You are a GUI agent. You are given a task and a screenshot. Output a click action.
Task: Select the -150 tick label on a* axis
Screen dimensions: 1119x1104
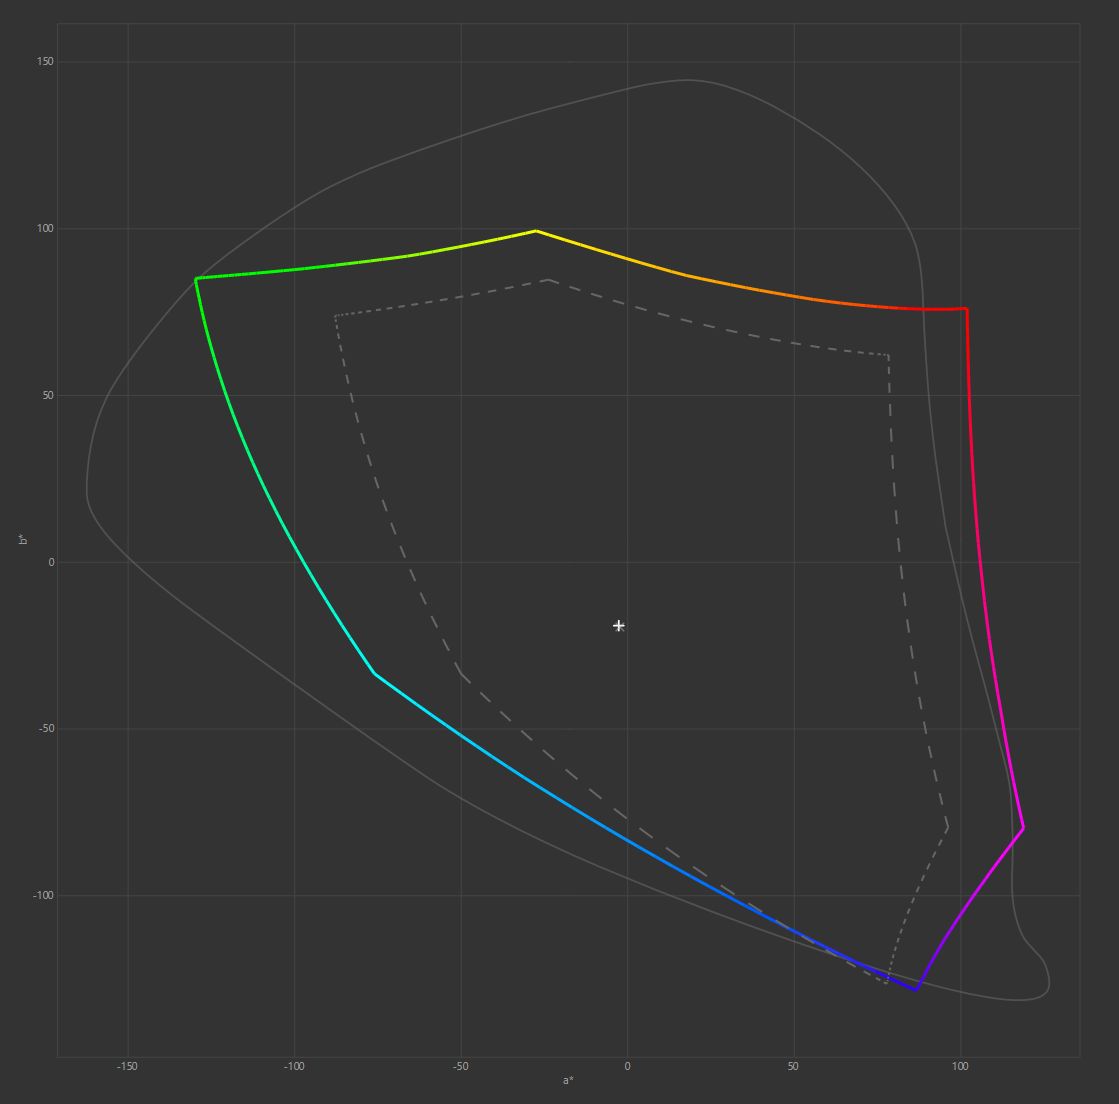point(127,1066)
